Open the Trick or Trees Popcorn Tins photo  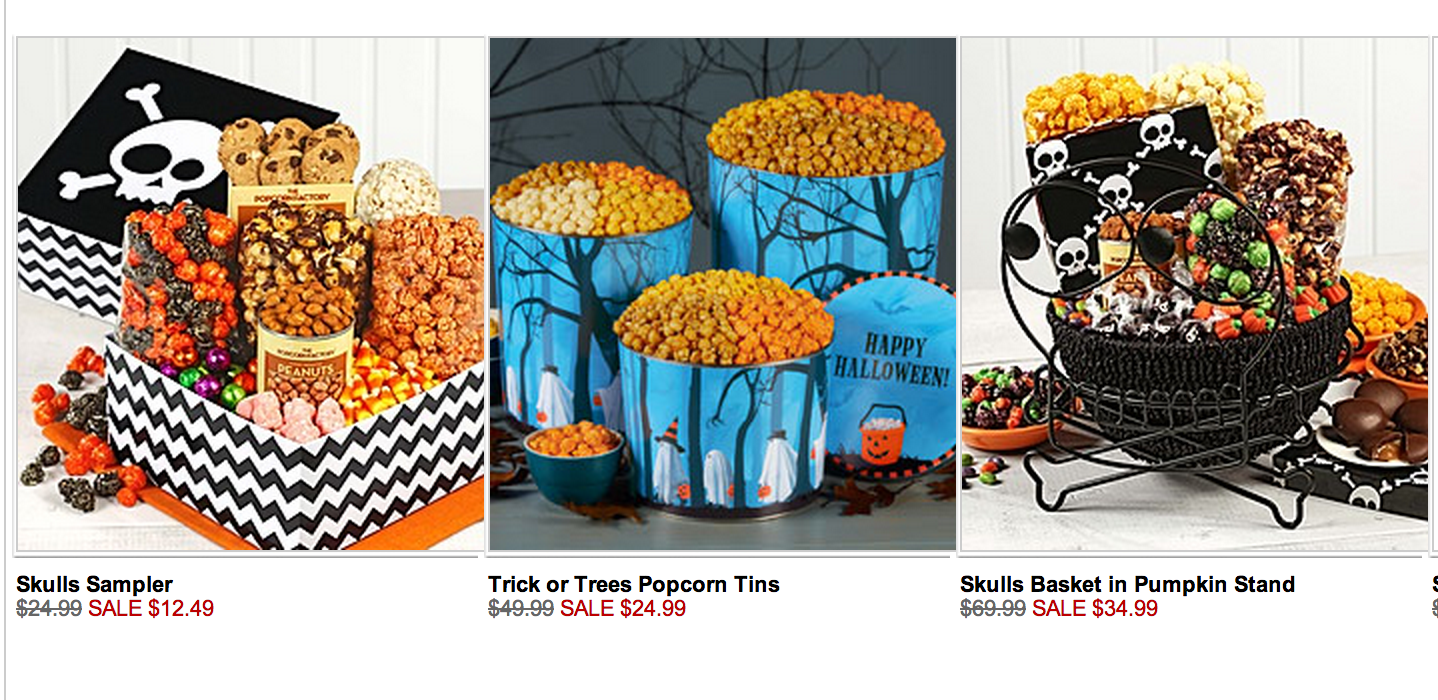[722, 294]
